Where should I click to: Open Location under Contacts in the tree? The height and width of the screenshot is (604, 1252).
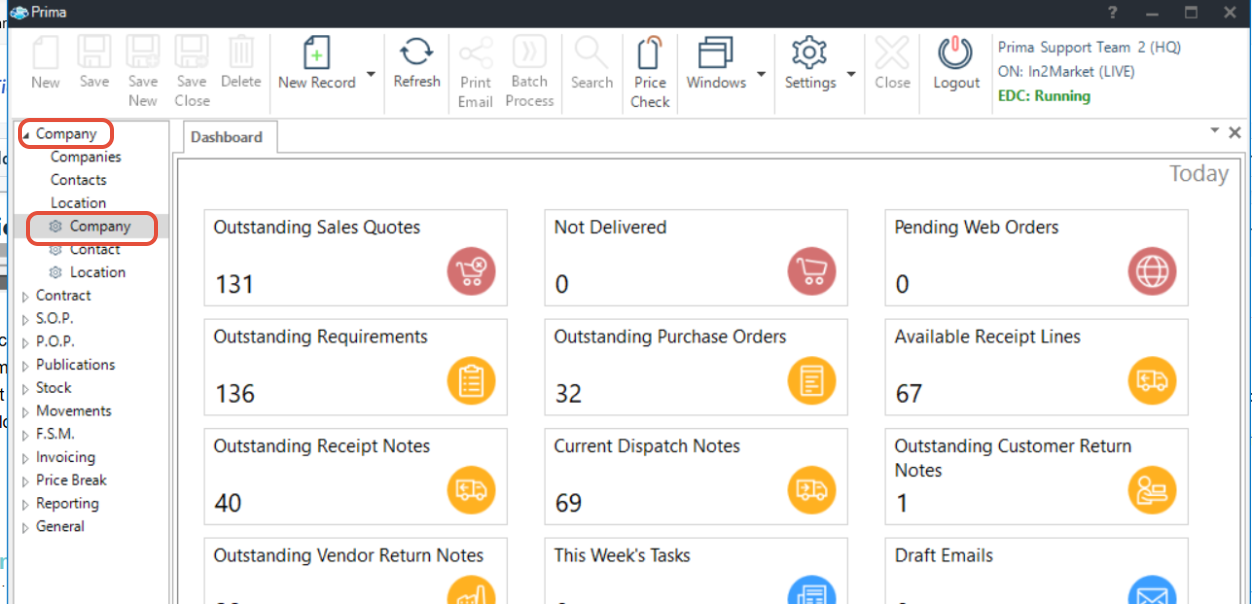79,203
